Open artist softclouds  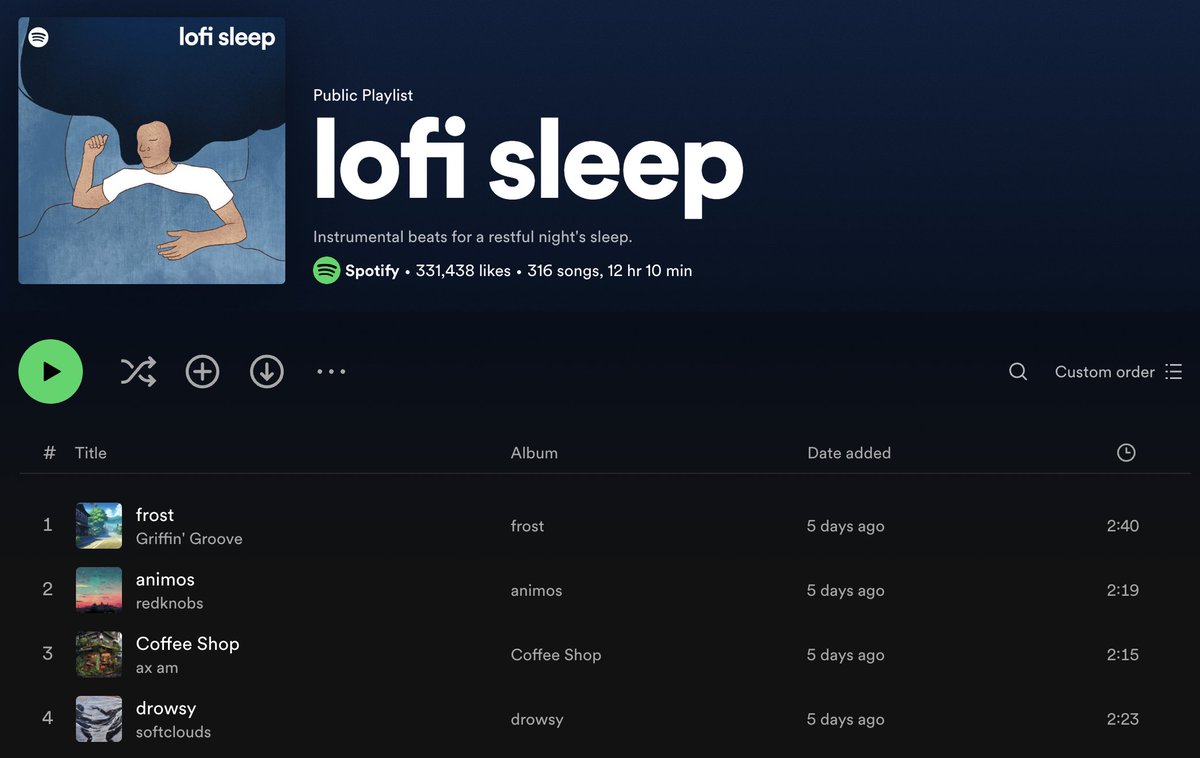click(173, 732)
